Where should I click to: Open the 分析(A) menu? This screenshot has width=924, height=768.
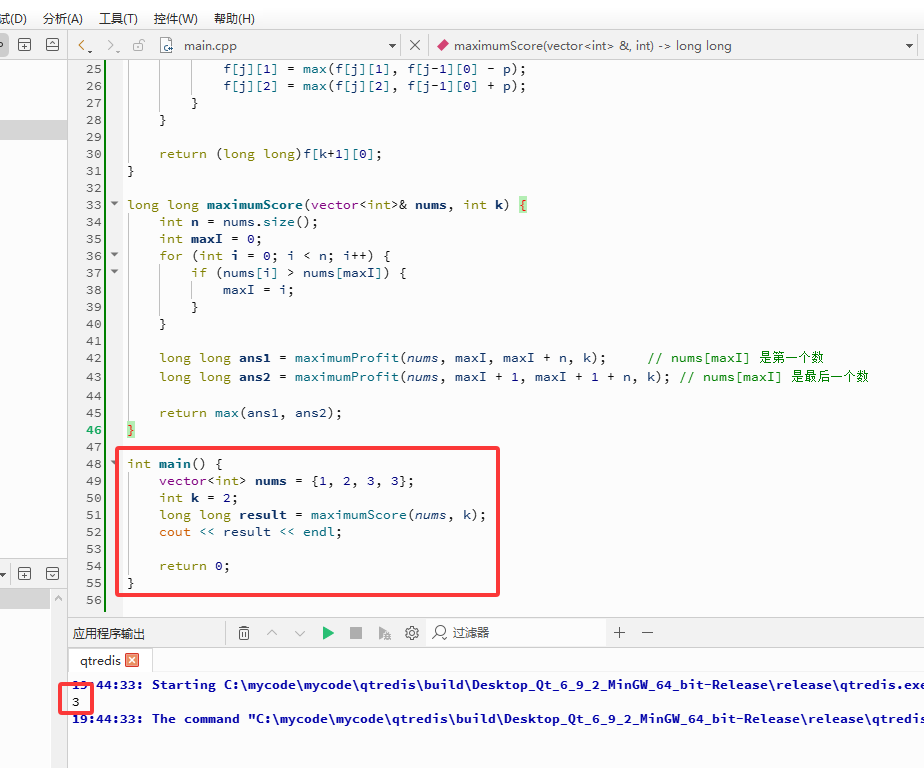click(x=62, y=19)
